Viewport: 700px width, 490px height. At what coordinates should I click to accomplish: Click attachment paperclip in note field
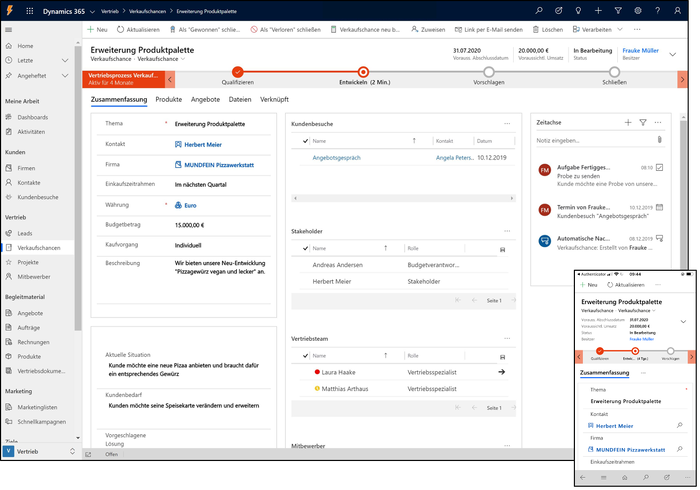(659, 140)
